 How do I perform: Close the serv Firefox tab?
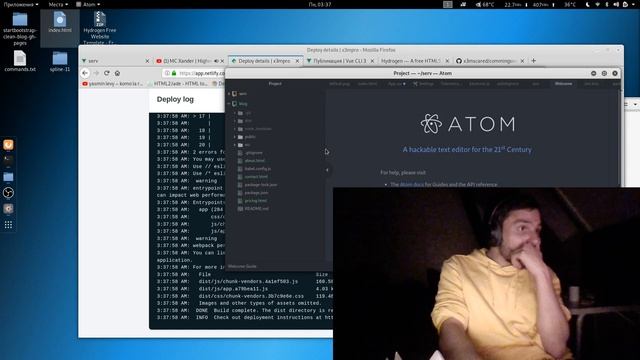pos(147,61)
